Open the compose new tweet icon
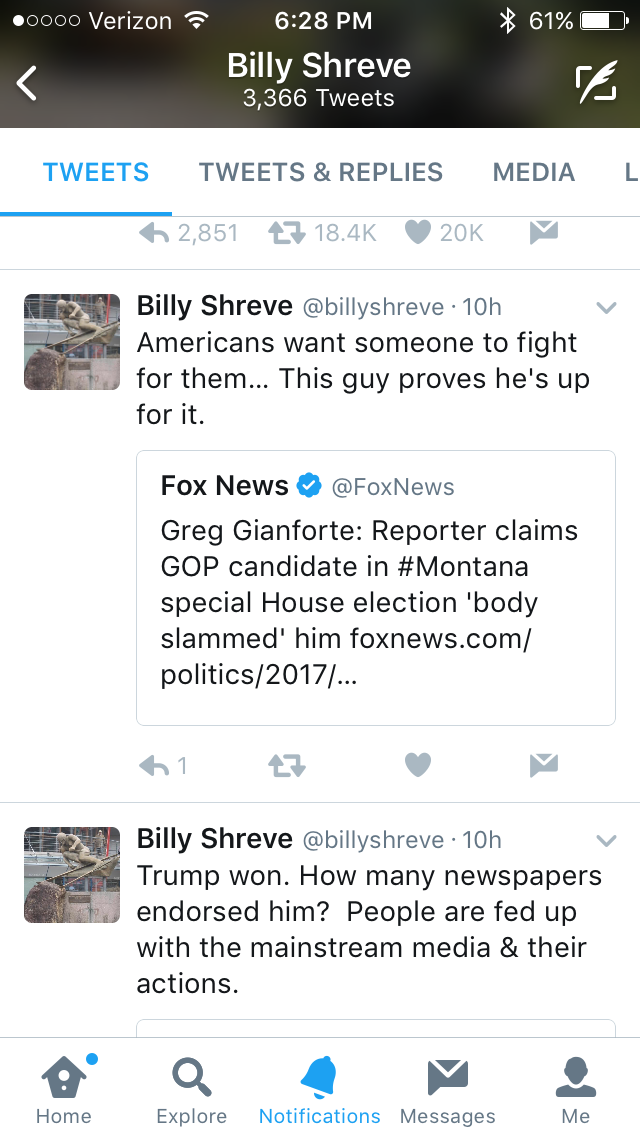This screenshot has width=640, height=1136. [x=596, y=83]
